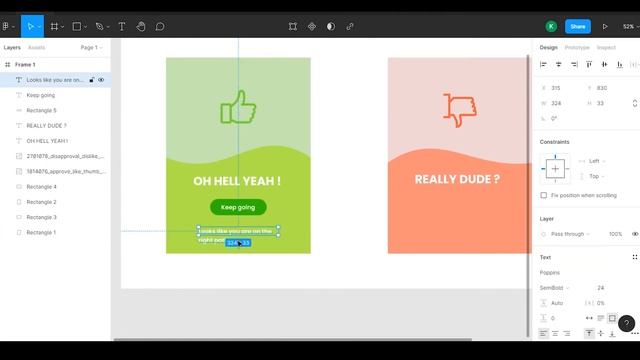This screenshot has height=360, width=640.
Task: Click the font size field 24
Action: 601,288
